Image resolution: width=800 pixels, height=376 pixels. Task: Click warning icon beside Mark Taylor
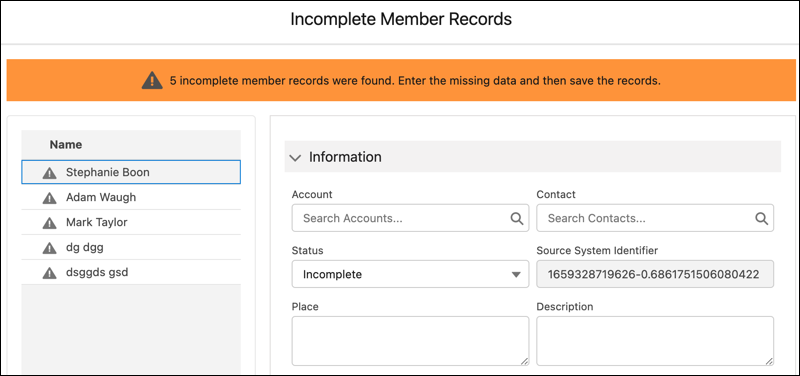(x=49, y=223)
